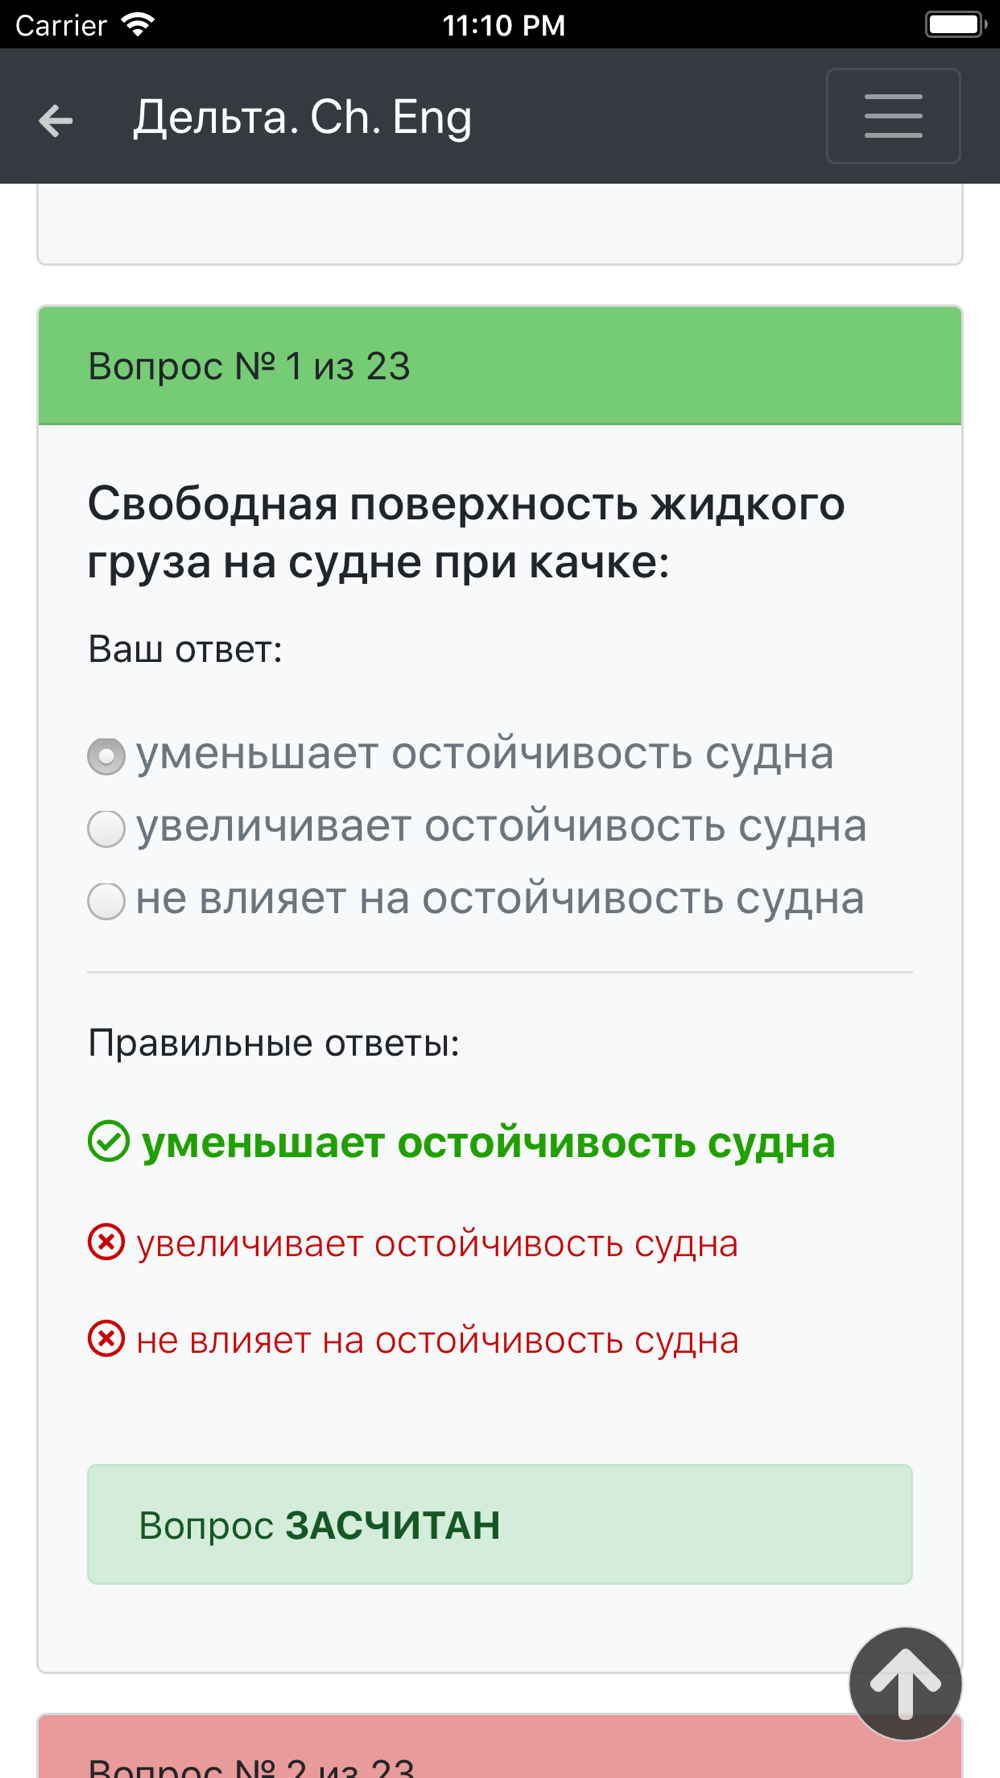This screenshot has height=1778, width=1000.
Task: Select radio 'не влияет на остойчивость судна'
Action: [x=106, y=901]
